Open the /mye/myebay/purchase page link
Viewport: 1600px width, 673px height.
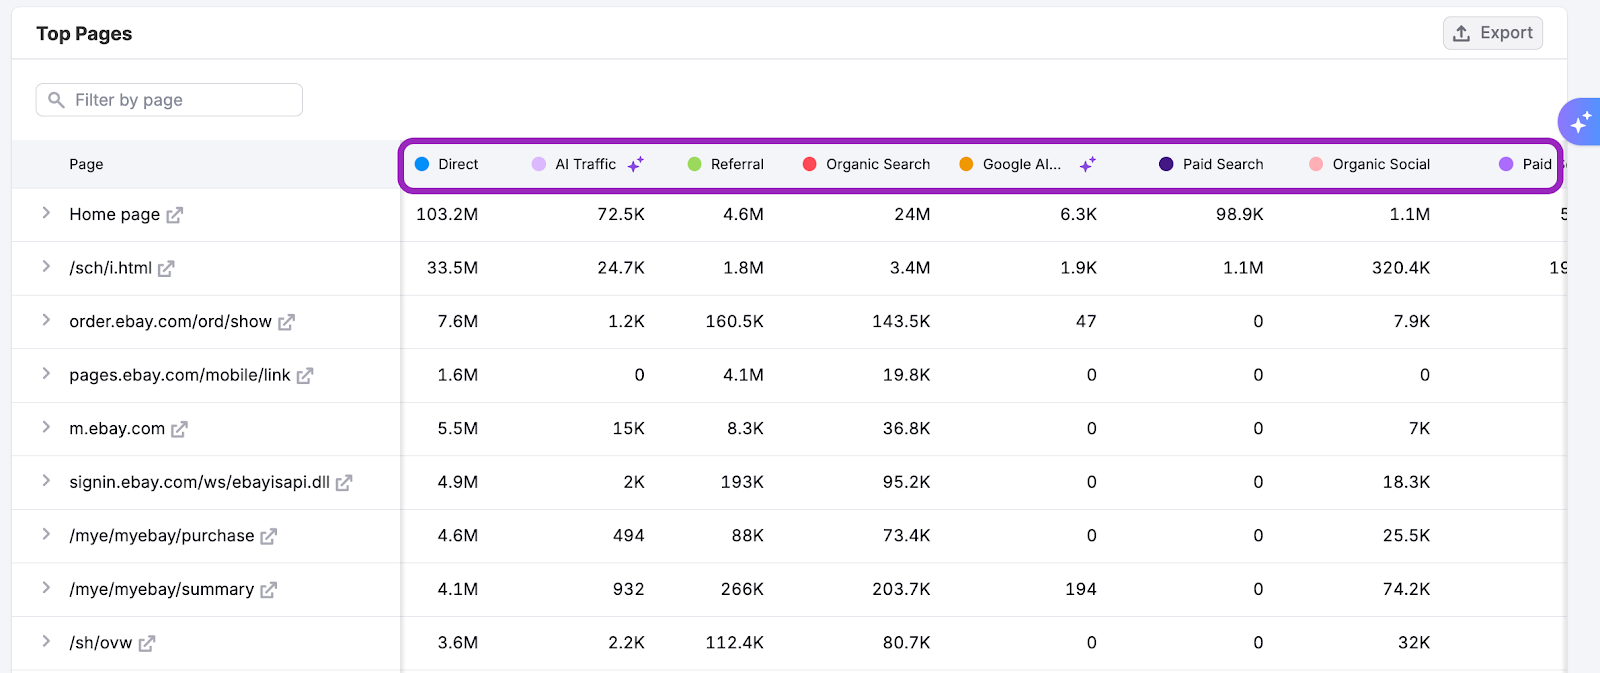coord(161,536)
